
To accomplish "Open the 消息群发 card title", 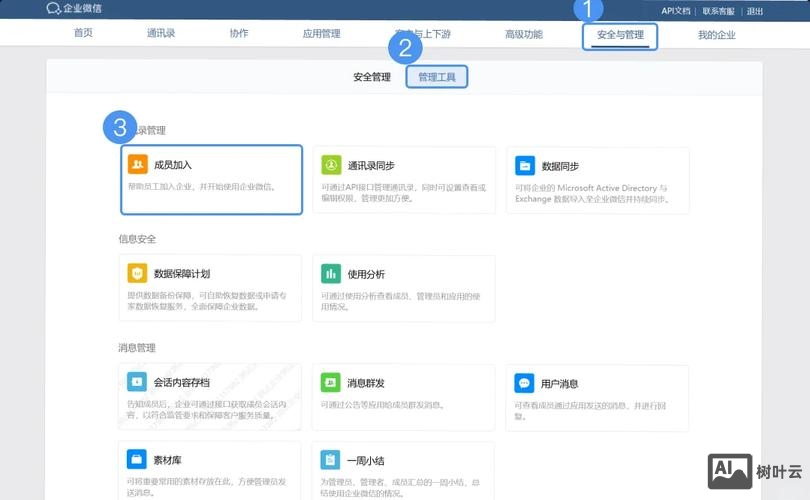I will click(x=366, y=383).
